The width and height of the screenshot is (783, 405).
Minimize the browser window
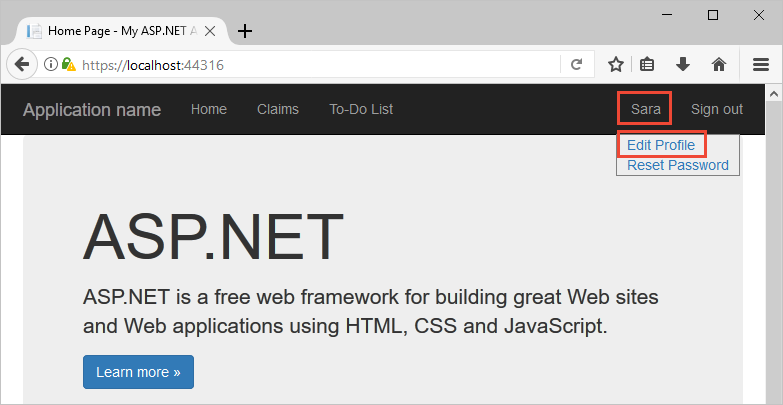pos(667,15)
